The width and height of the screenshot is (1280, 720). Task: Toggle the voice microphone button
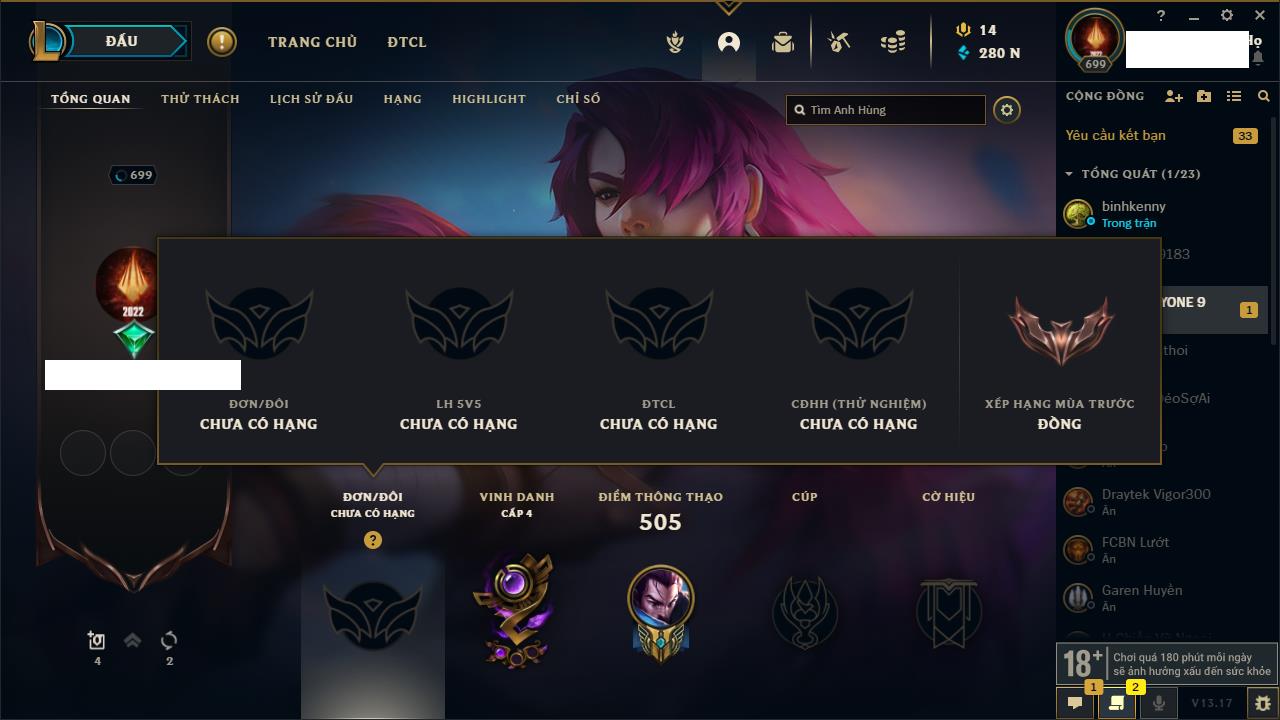[x=1158, y=703]
